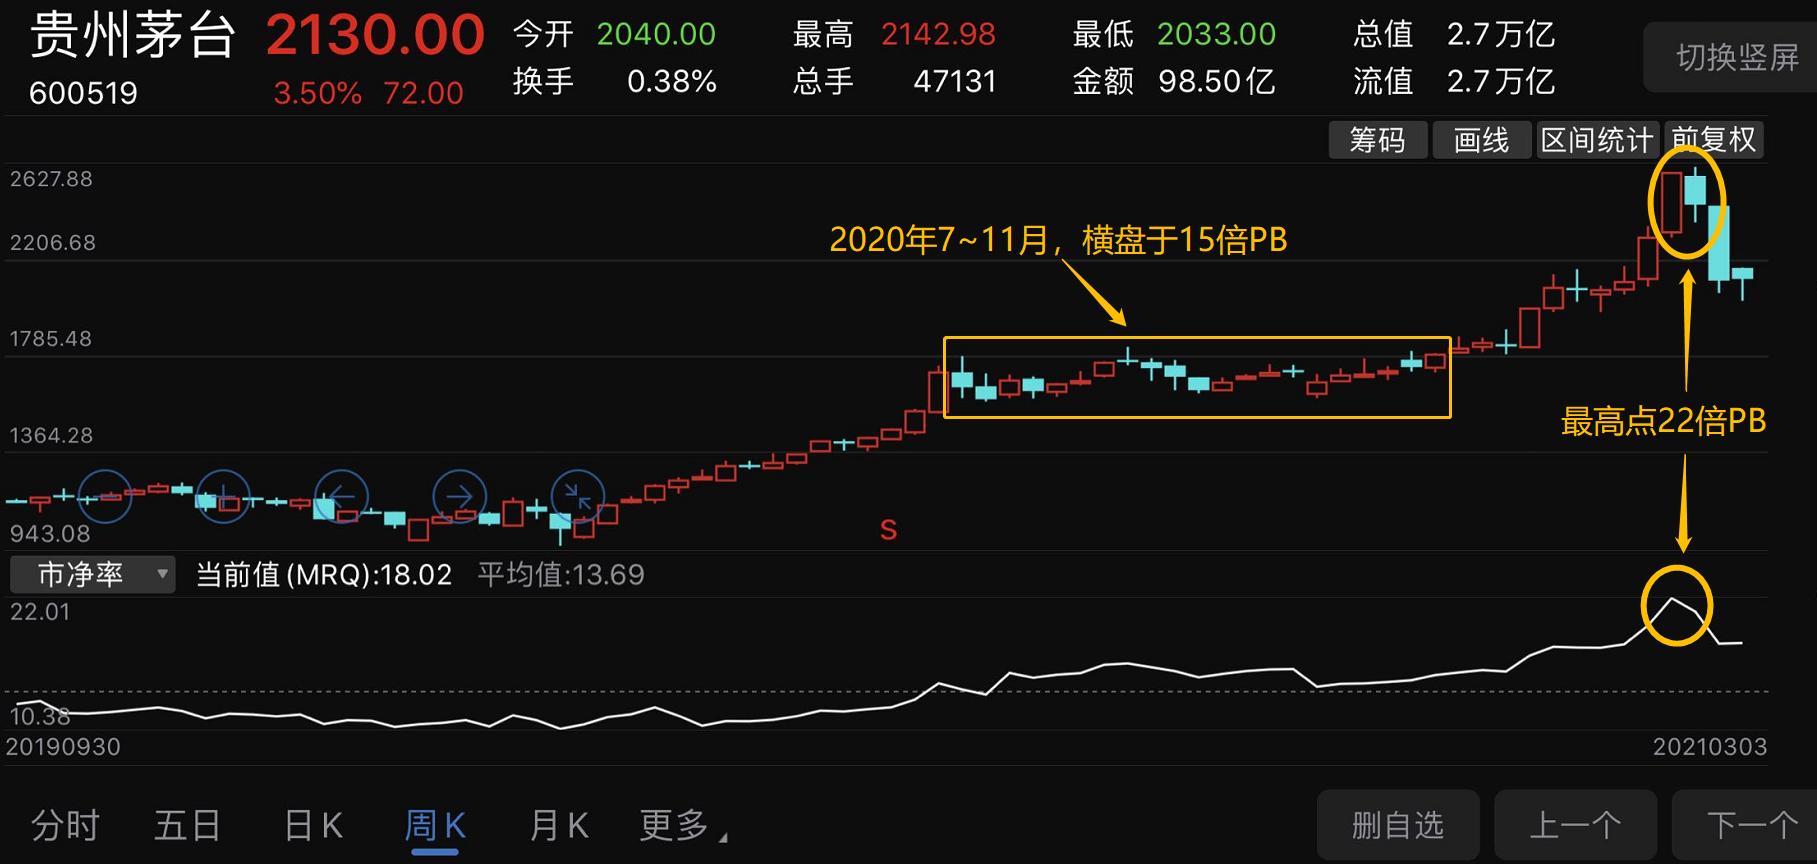1817x864 pixels.
Task: Click the end date 20210303
Action: (1710, 747)
